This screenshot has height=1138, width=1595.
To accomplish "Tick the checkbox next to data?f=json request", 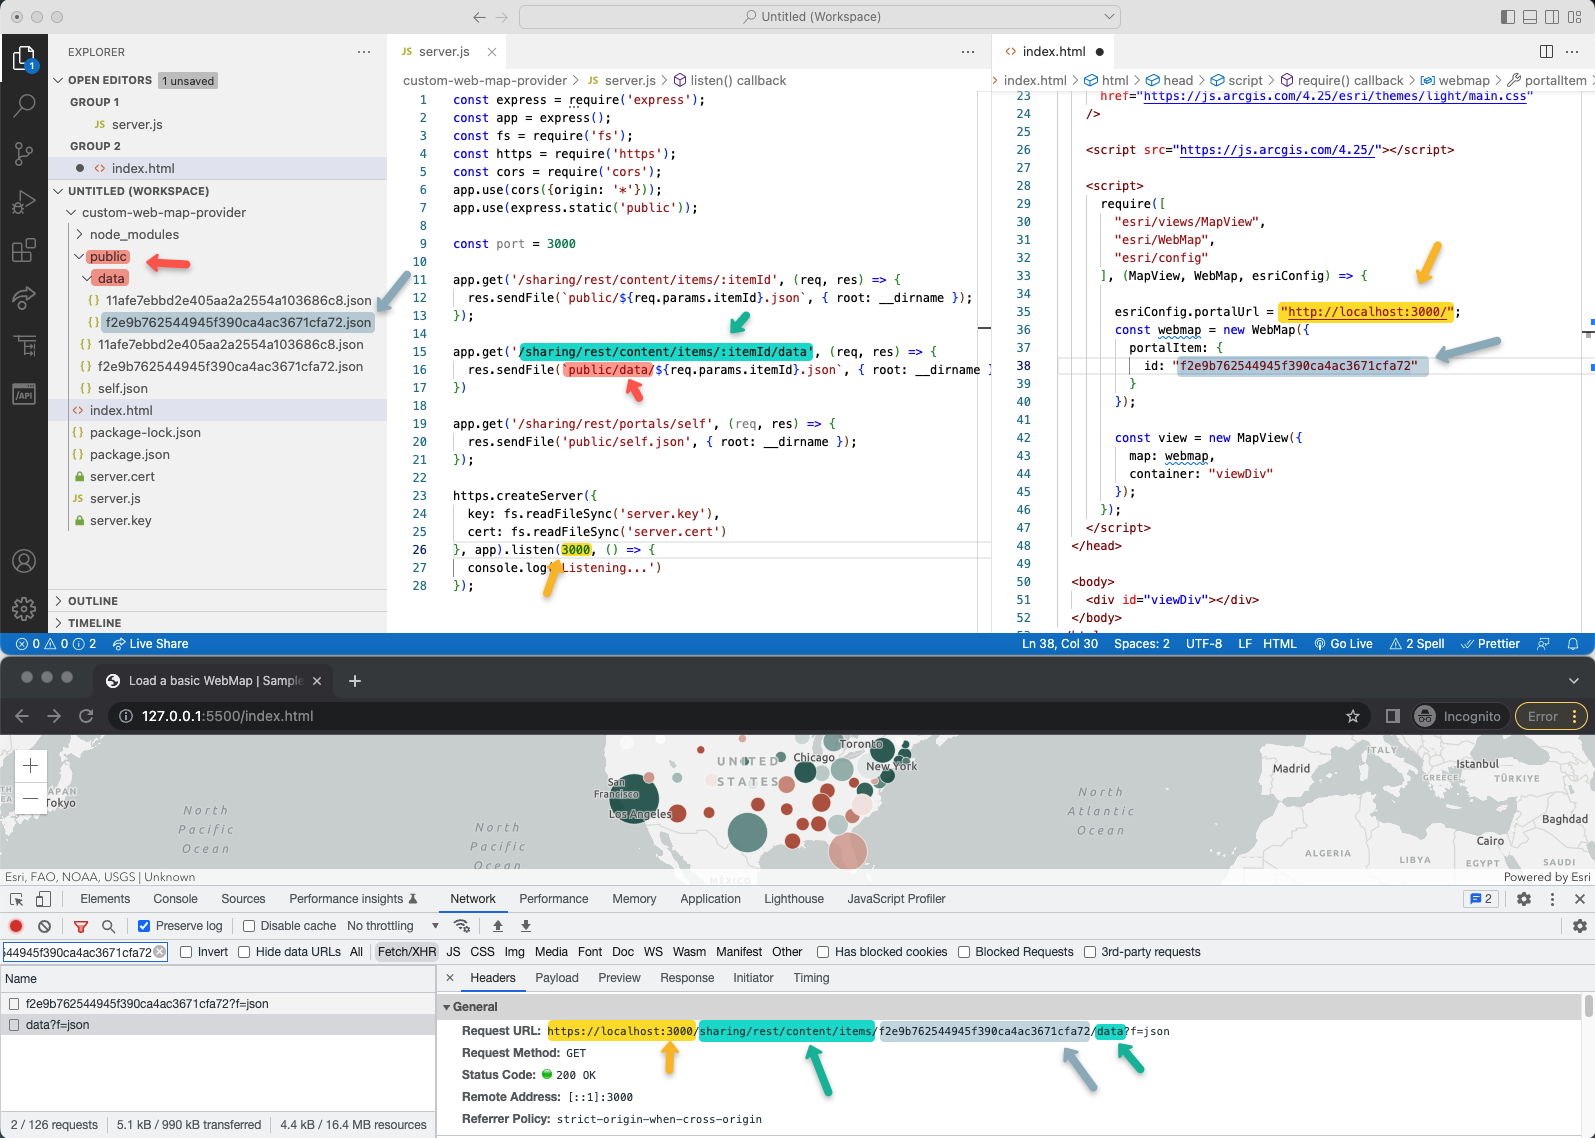I will pyautogui.click(x=14, y=1025).
